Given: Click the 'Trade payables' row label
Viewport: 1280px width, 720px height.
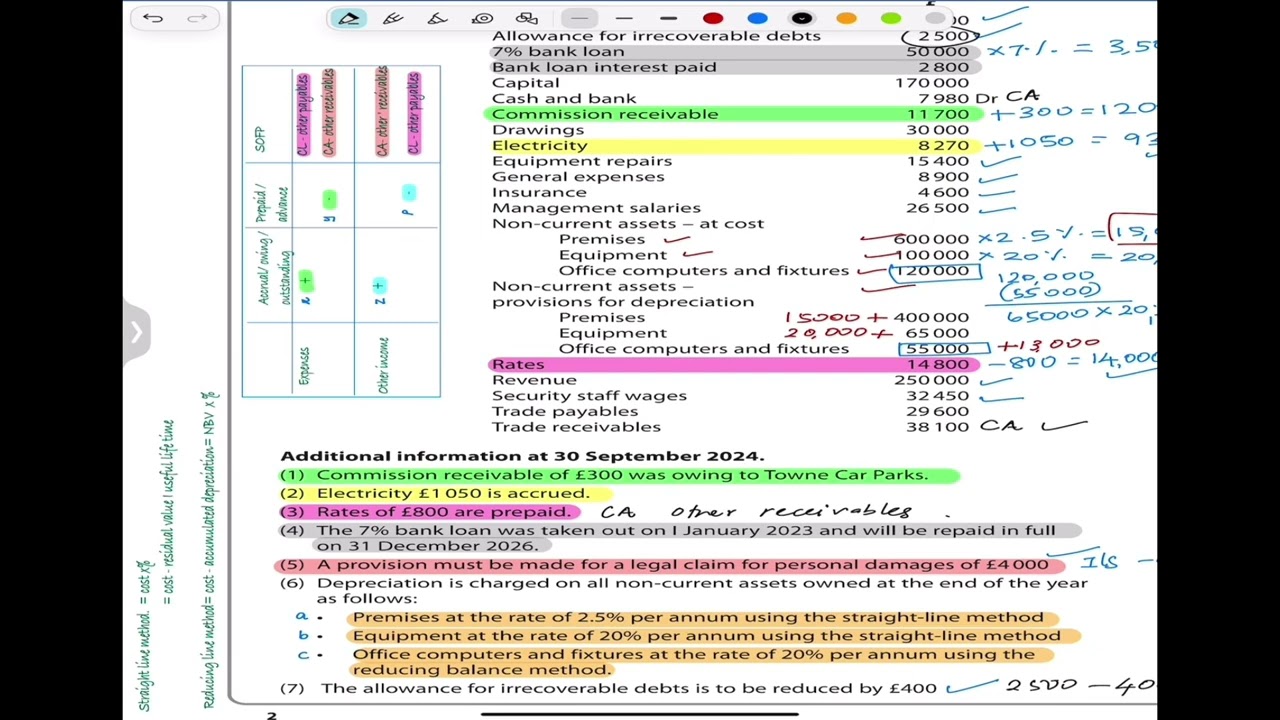Looking at the screenshot, I should click(x=564, y=411).
